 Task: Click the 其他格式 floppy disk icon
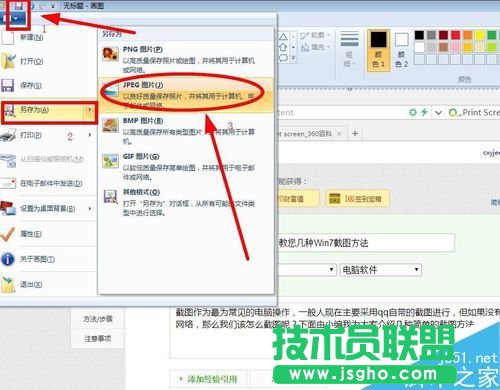[x=110, y=197]
